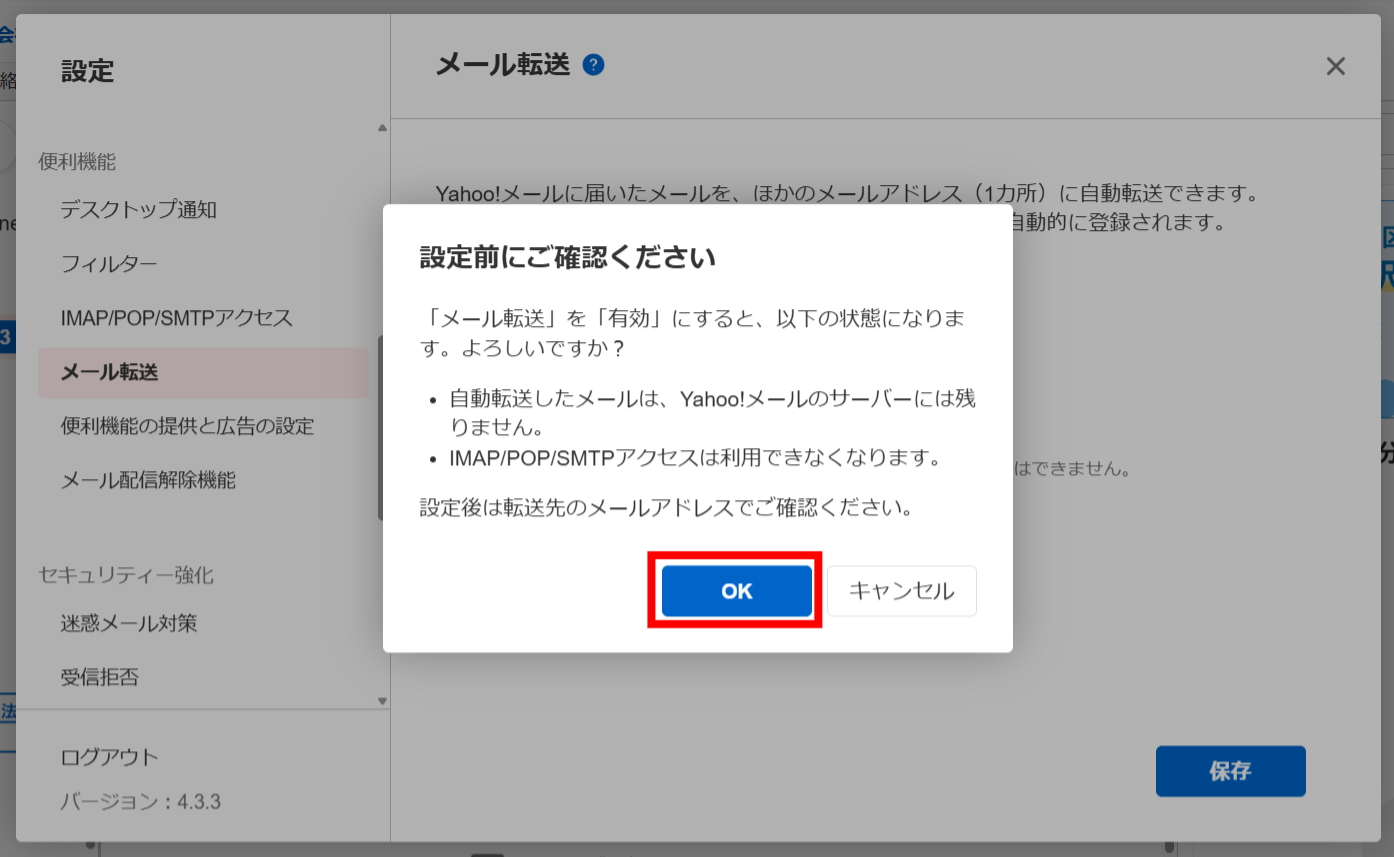Select デスクトップ通知 in the settings sidebar
Image resolution: width=1394 pixels, height=857 pixels.
pos(137,209)
